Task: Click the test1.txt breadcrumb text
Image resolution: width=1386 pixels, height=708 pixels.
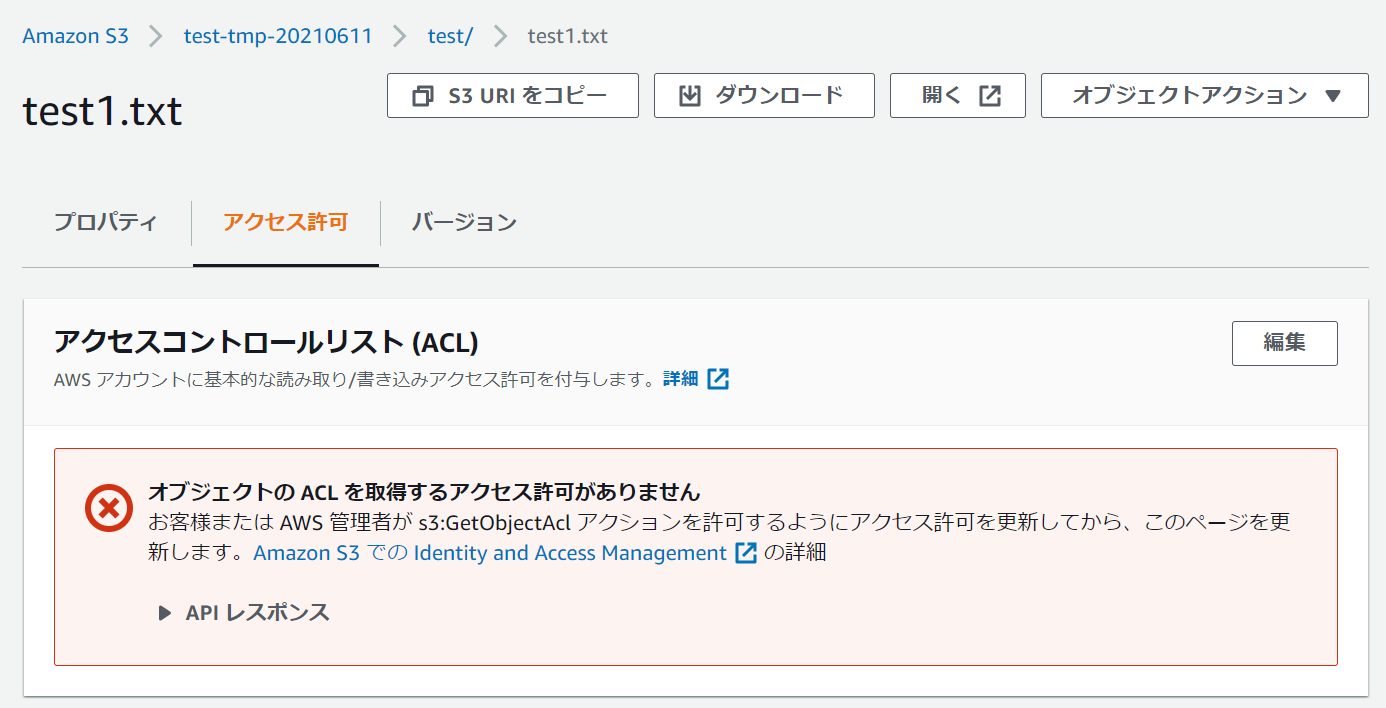Action: point(567,36)
